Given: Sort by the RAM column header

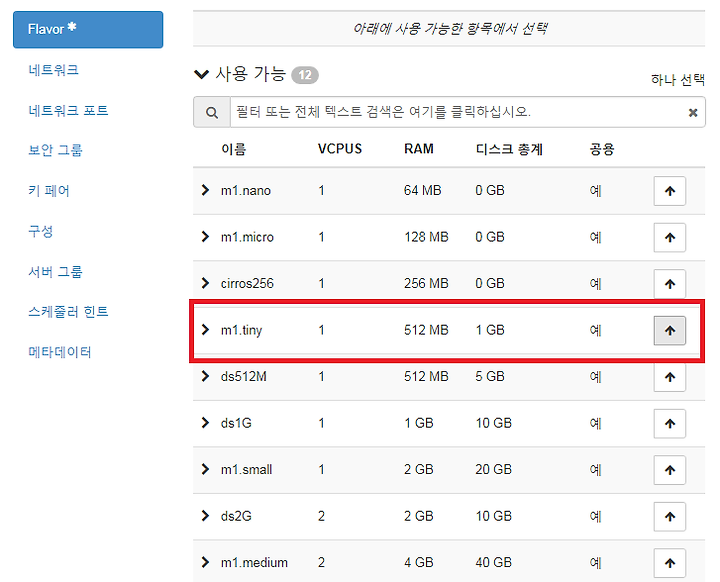Looking at the screenshot, I should [x=419, y=149].
